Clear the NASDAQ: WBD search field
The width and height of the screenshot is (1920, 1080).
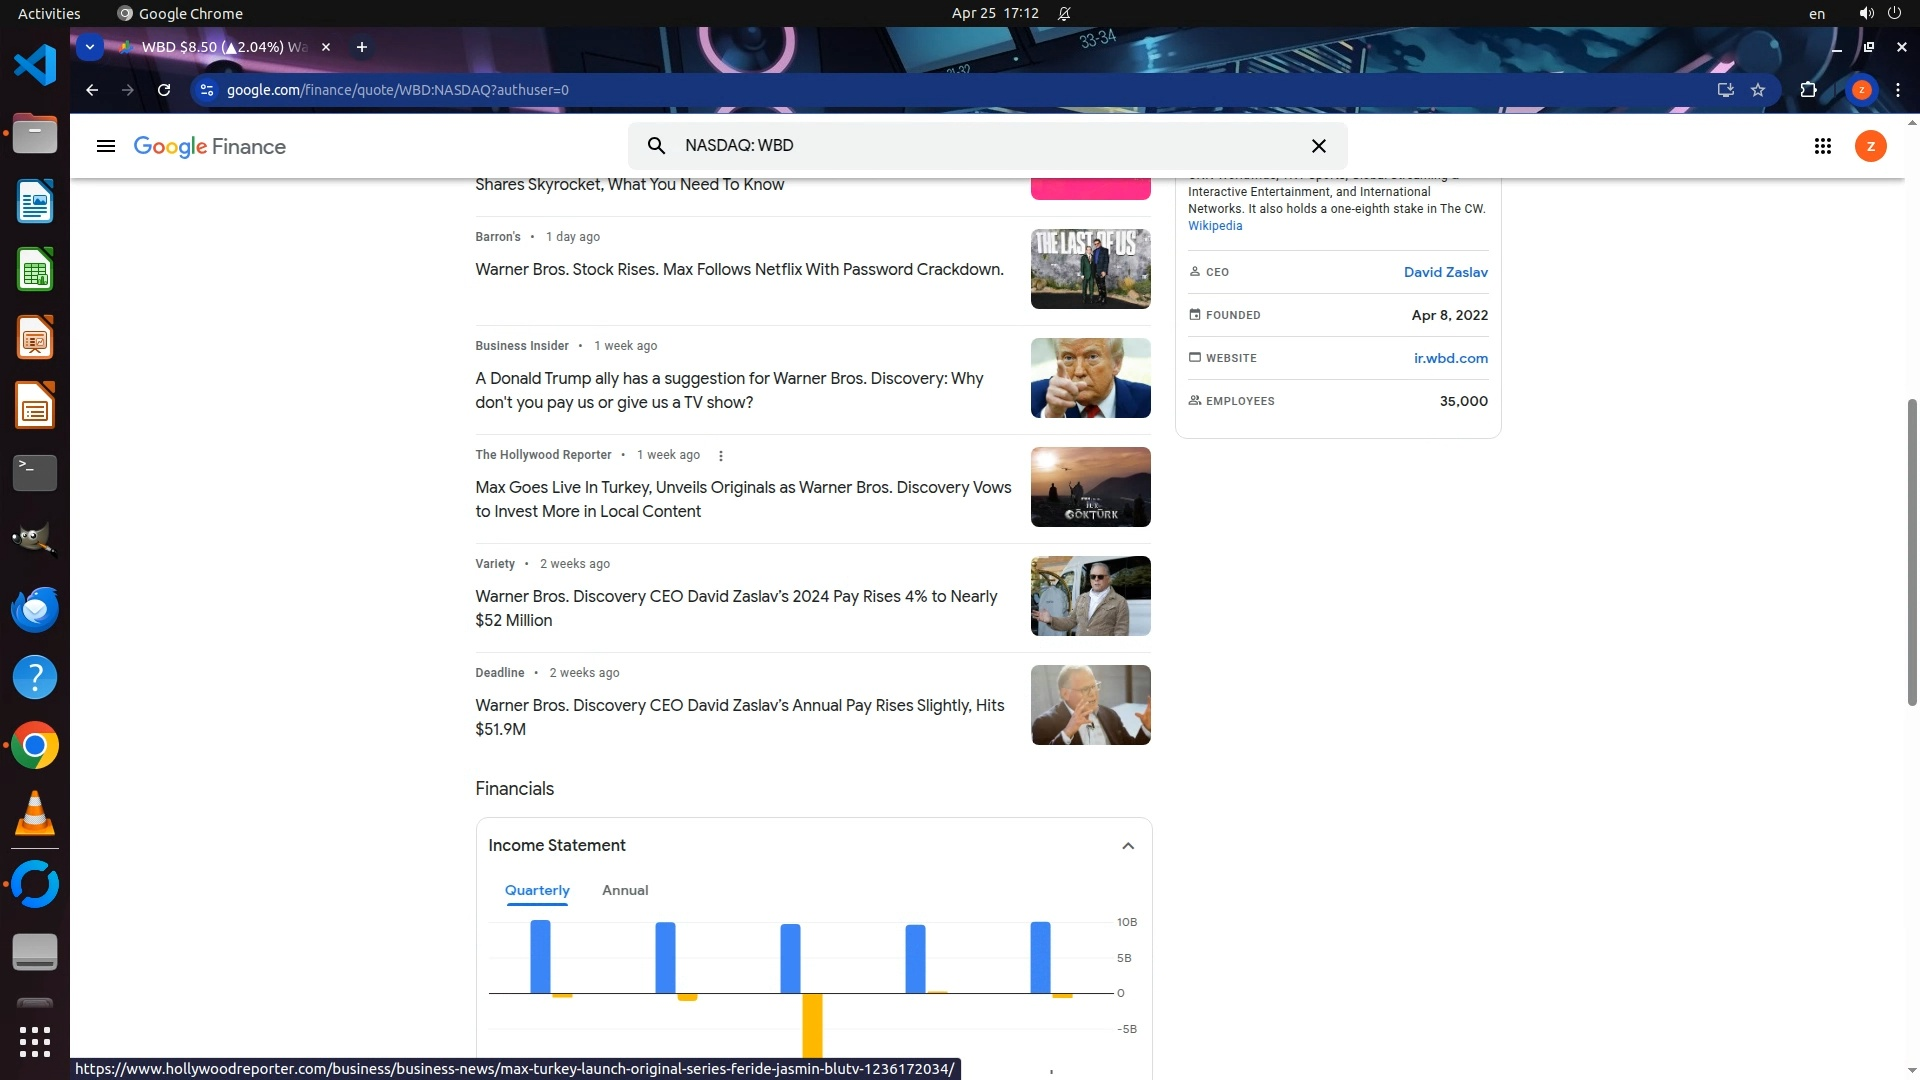click(1318, 146)
